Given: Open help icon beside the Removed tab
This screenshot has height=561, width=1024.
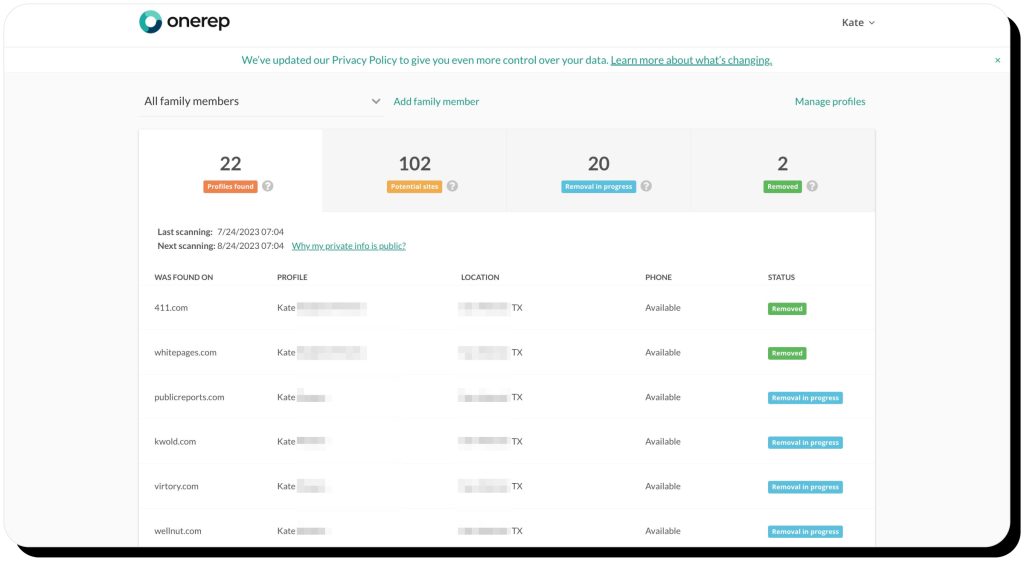Looking at the screenshot, I should pos(812,186).
